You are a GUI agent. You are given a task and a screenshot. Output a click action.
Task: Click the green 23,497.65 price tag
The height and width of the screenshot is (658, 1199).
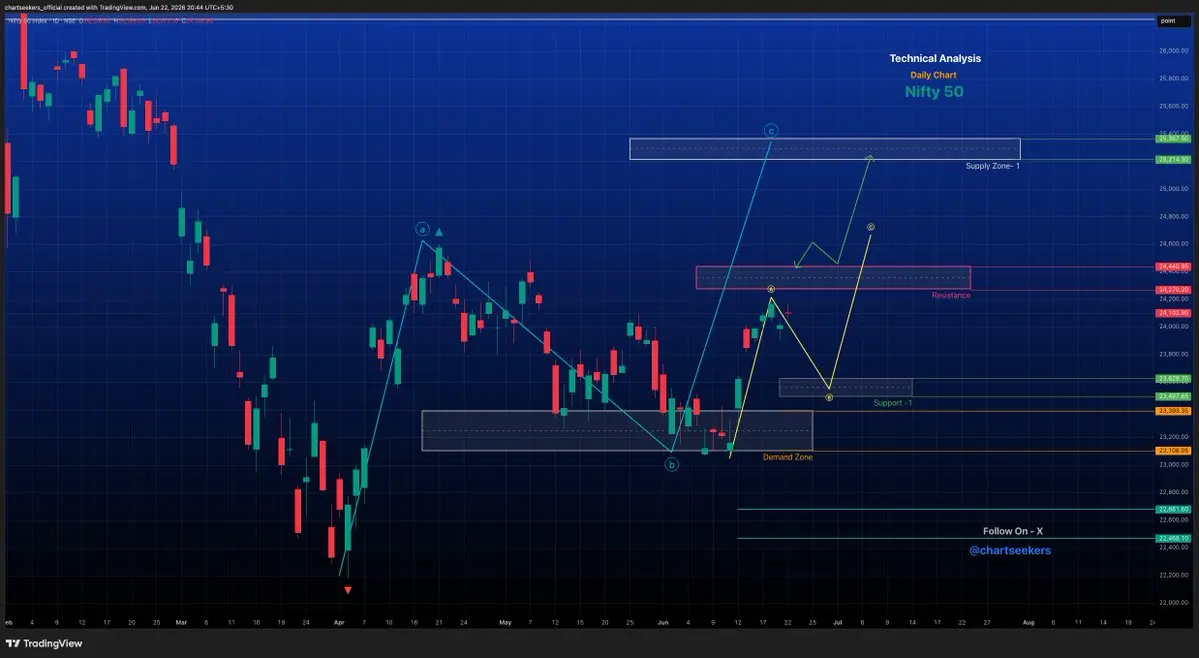point(1174,397)
